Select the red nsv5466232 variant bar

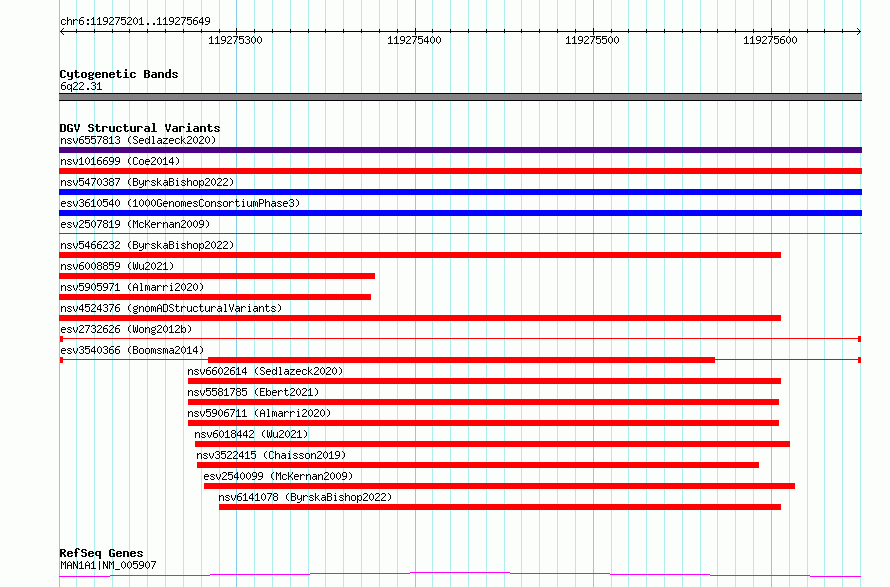[420, 255]
